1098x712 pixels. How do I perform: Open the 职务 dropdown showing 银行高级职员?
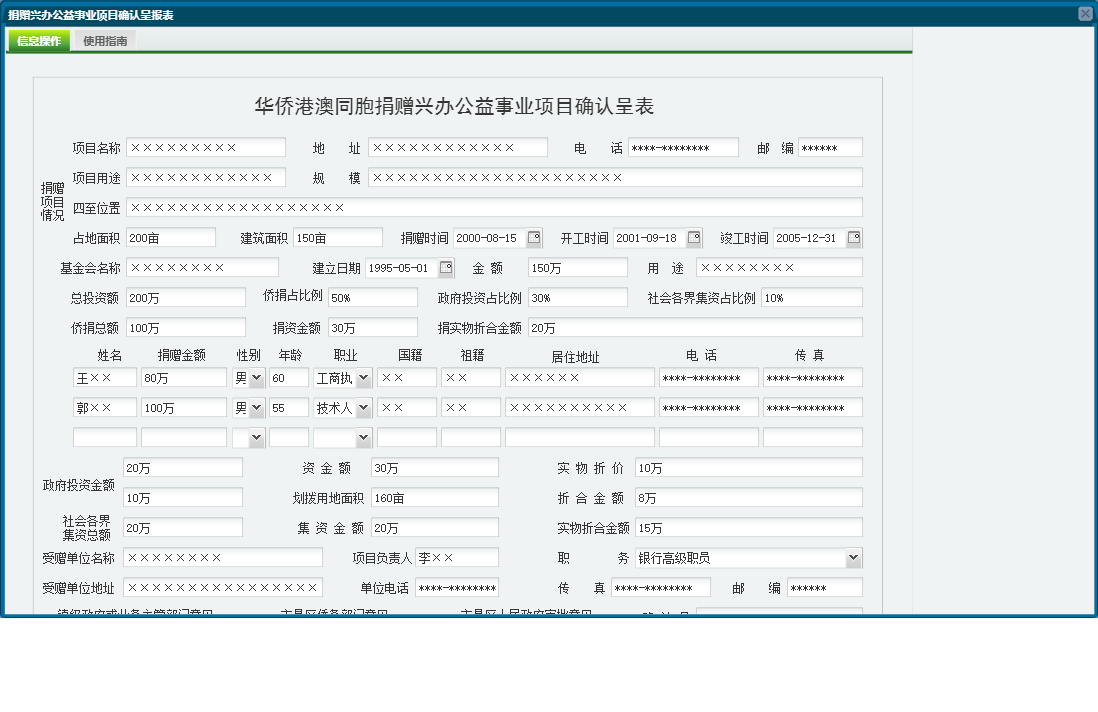[853, 558]
